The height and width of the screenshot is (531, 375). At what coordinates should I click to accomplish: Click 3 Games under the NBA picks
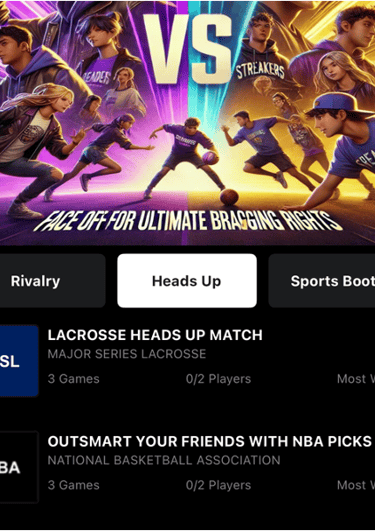74,485
